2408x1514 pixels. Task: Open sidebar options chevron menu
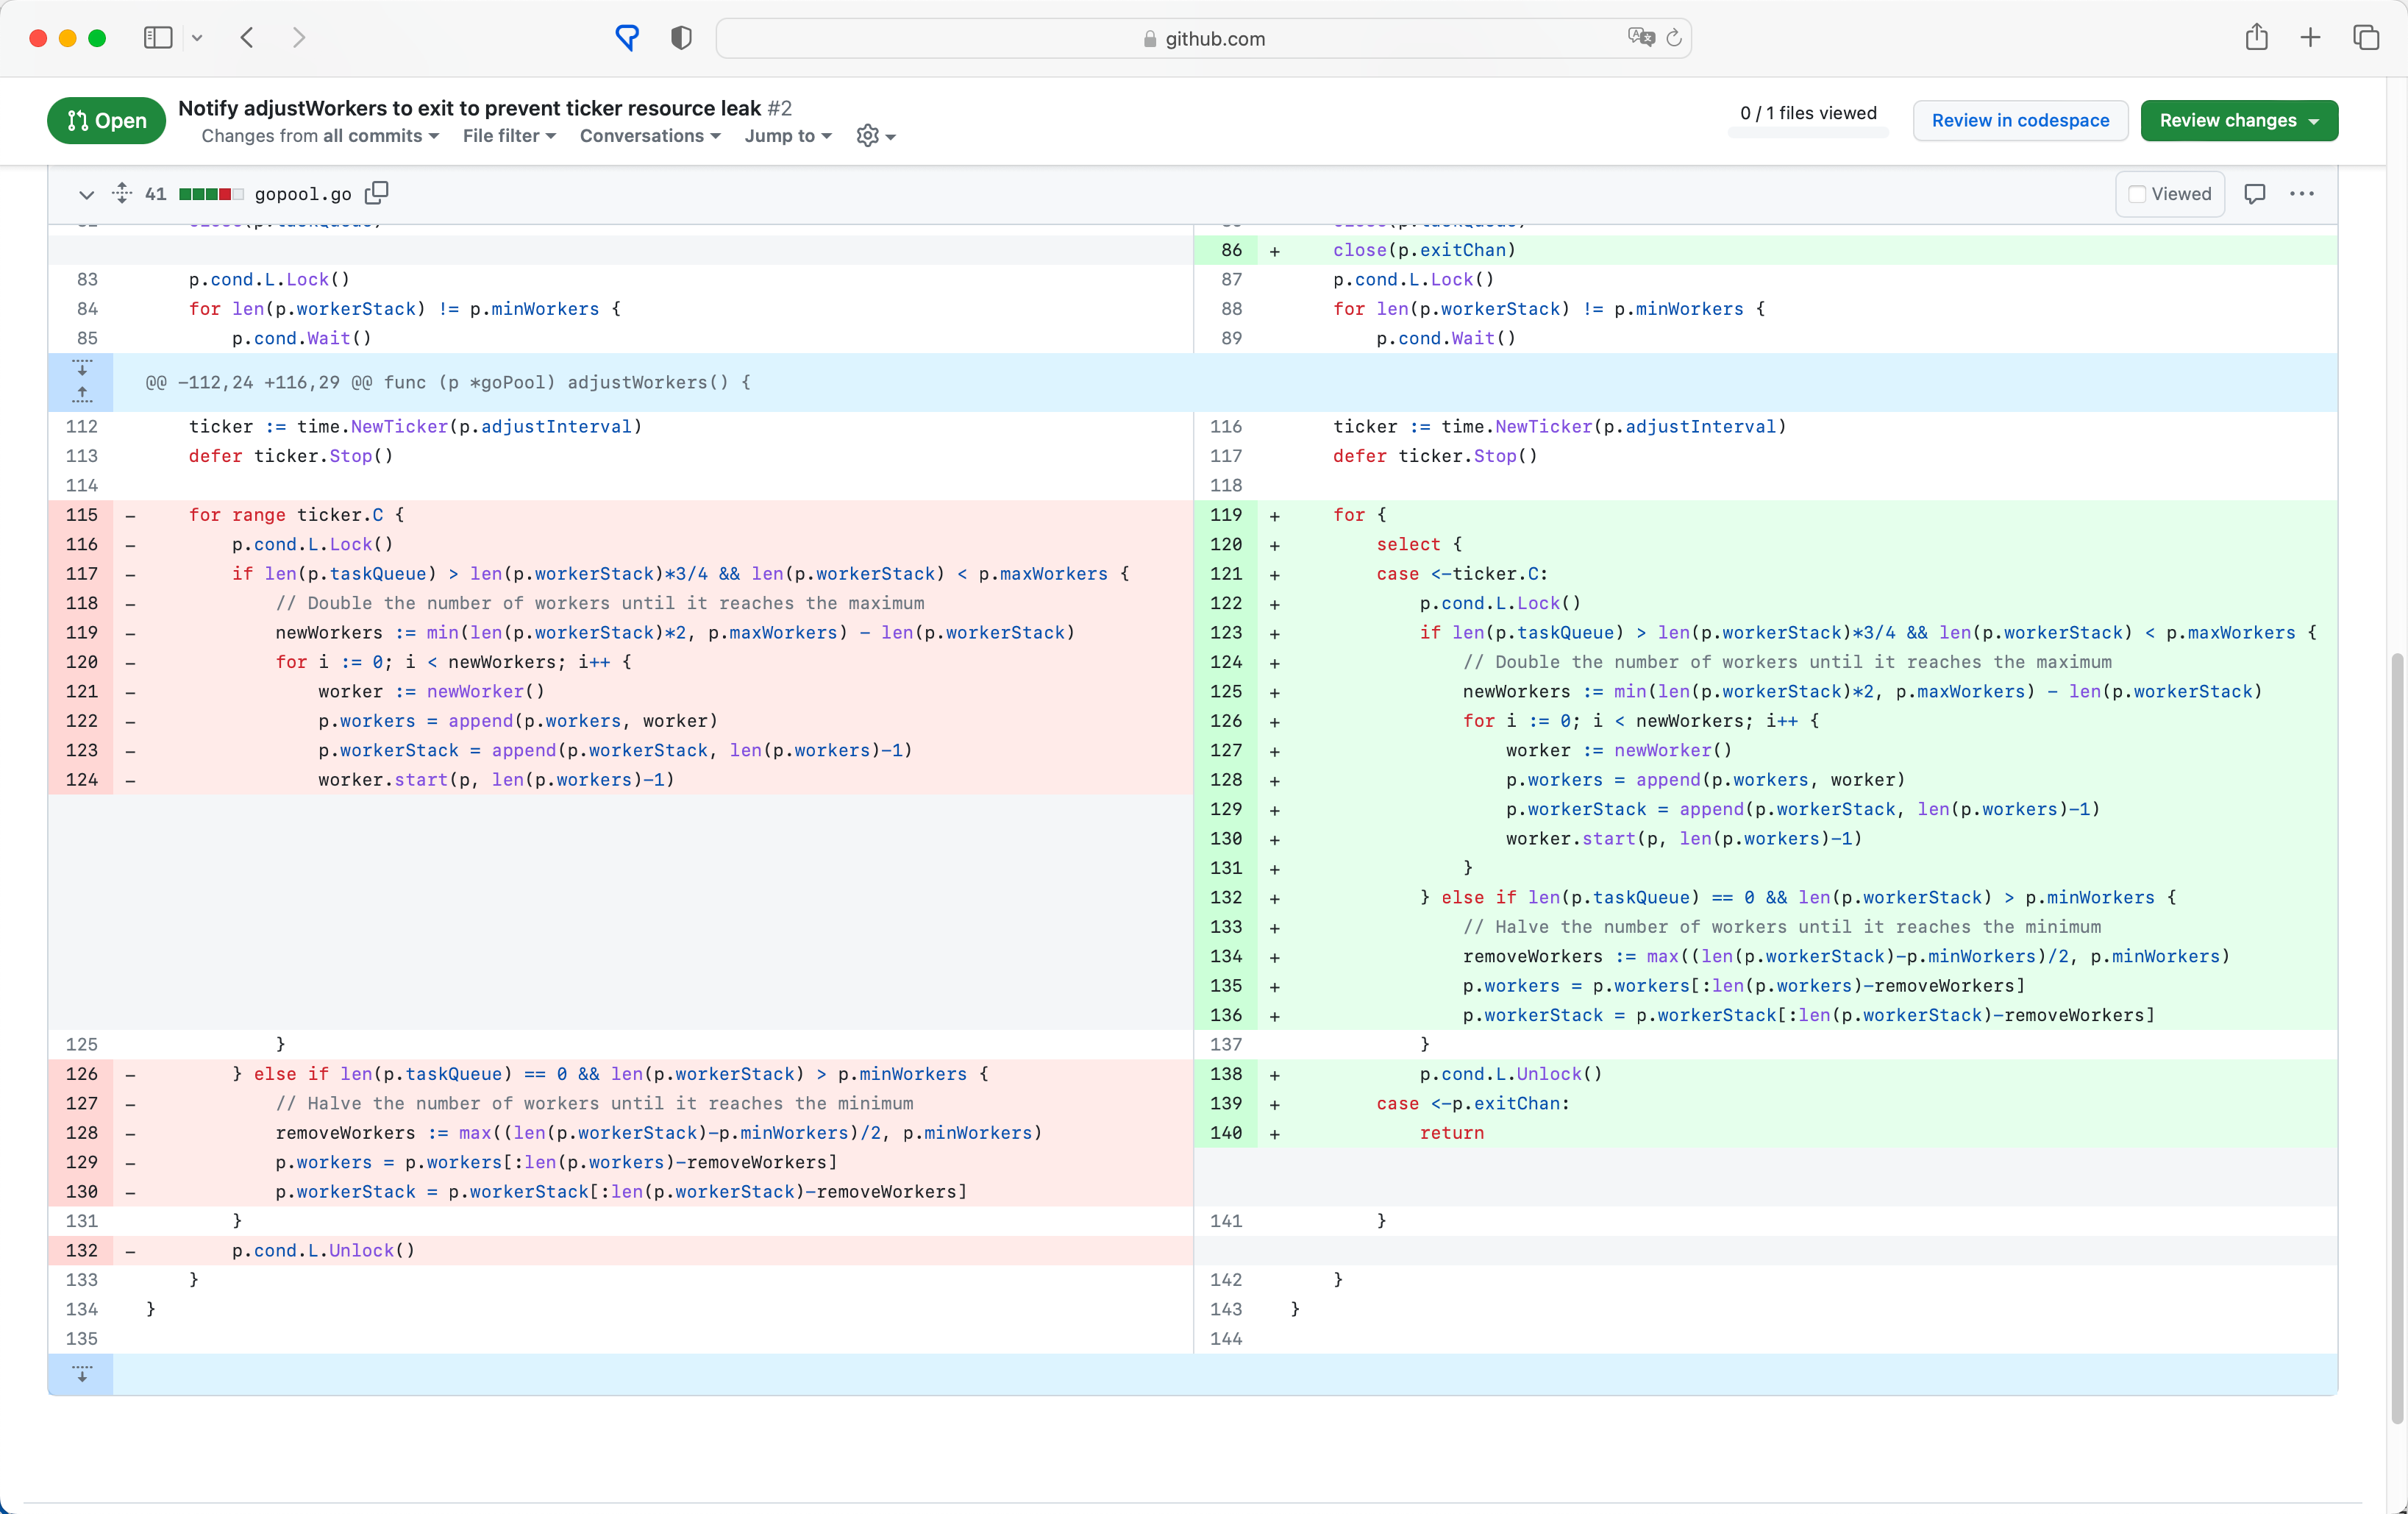point(197,38)
